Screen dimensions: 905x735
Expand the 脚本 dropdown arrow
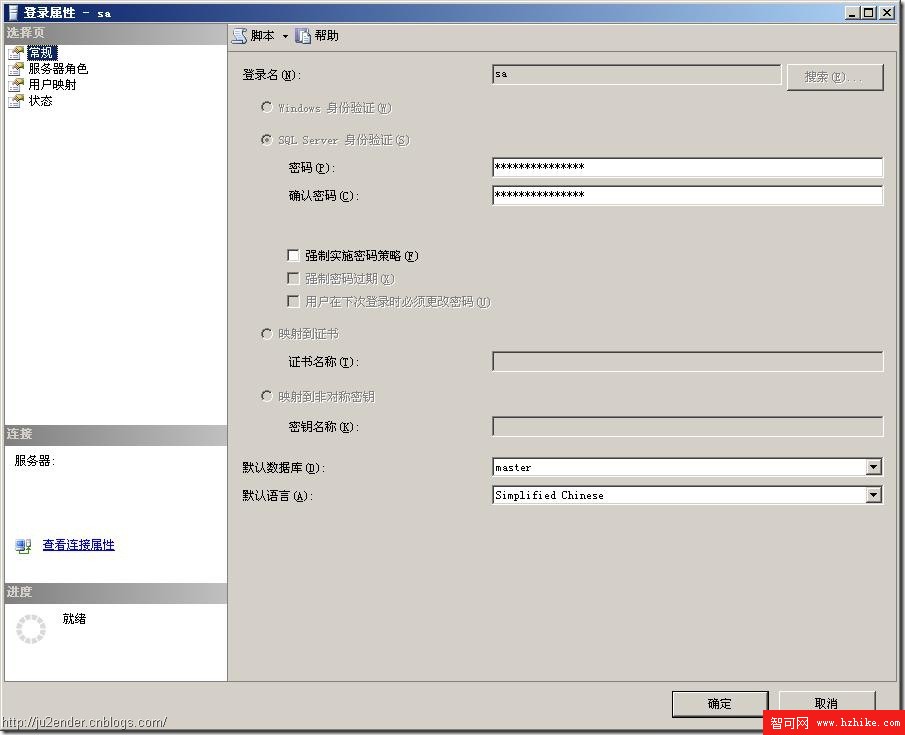[x=285, y=36]
